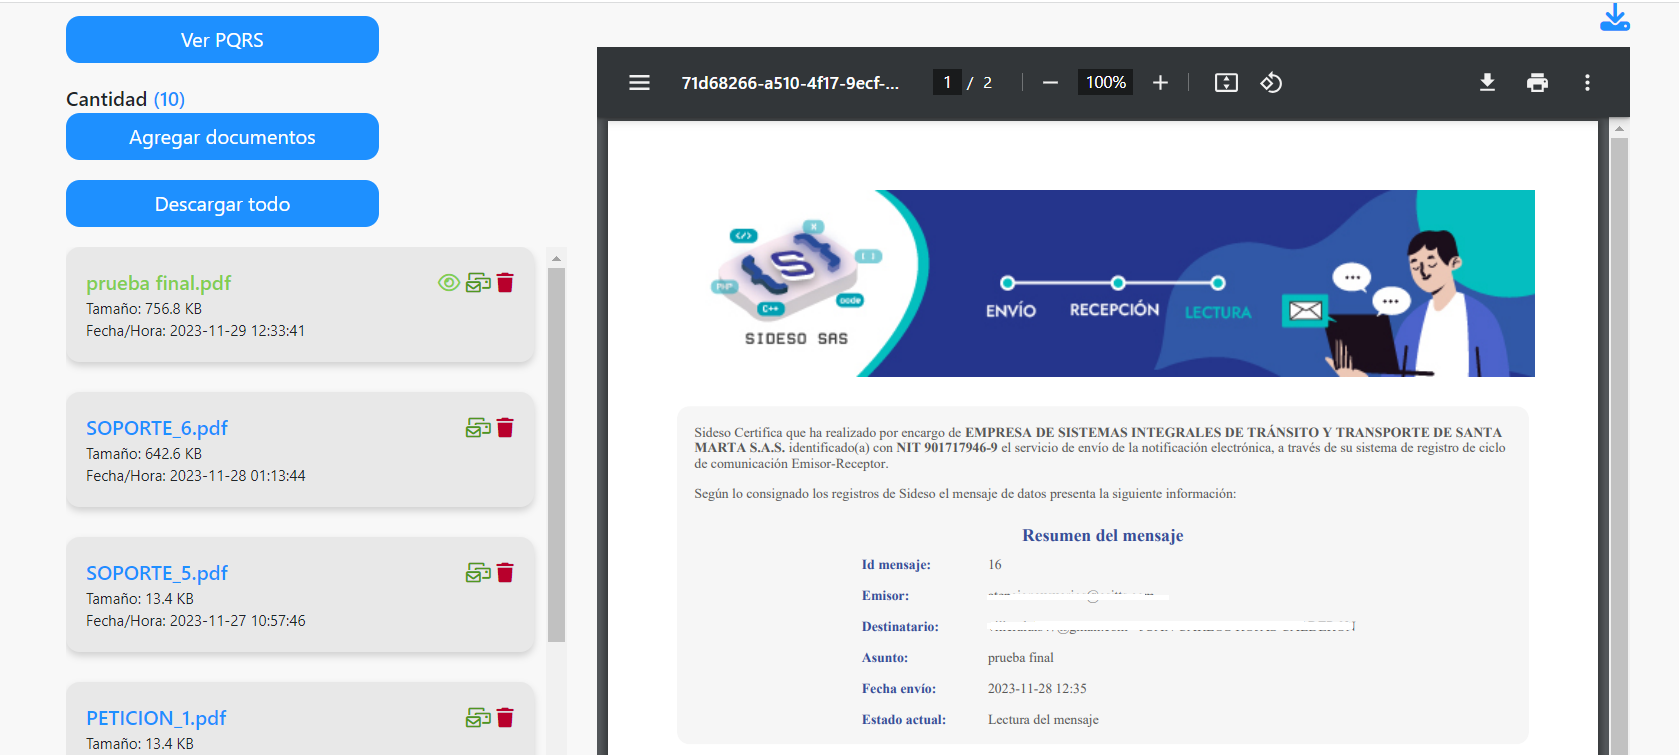Open the PDF viewer sidebar menu icon
Viewport: 1679px width, 755px height.
coord(639,83)
